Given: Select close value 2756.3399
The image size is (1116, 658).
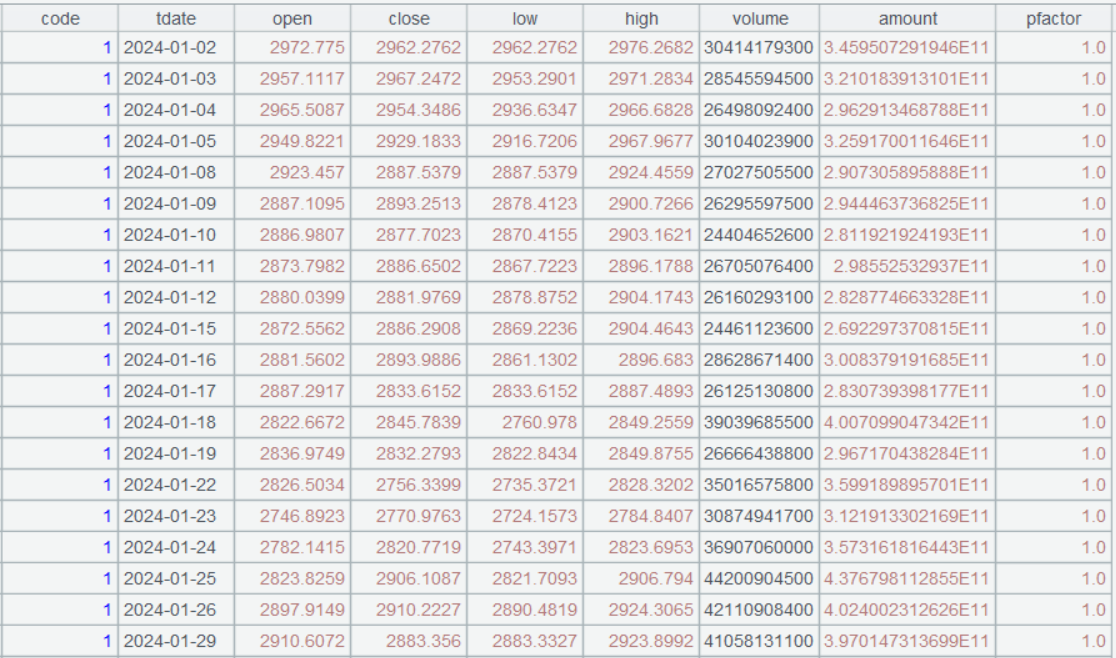Looking at the screenshot, I should point(409,486).
